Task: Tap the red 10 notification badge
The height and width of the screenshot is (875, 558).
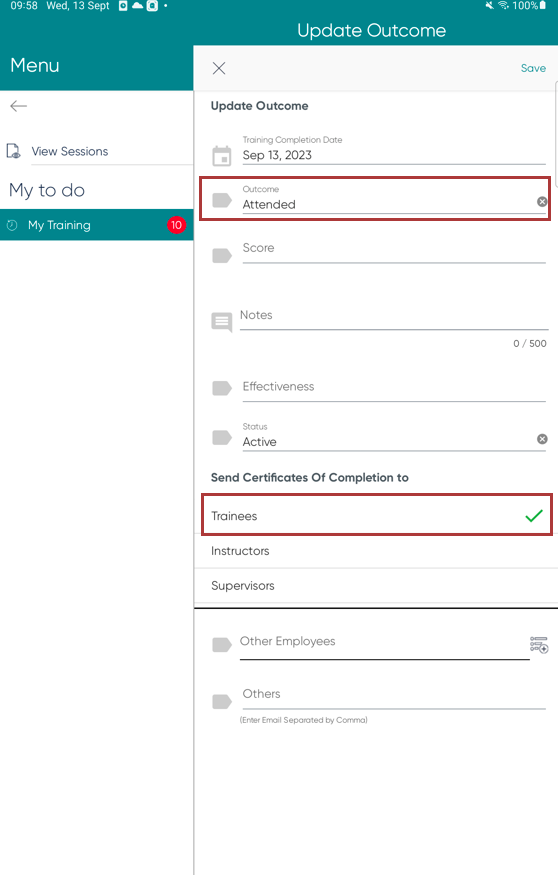Action: [176, 225]
